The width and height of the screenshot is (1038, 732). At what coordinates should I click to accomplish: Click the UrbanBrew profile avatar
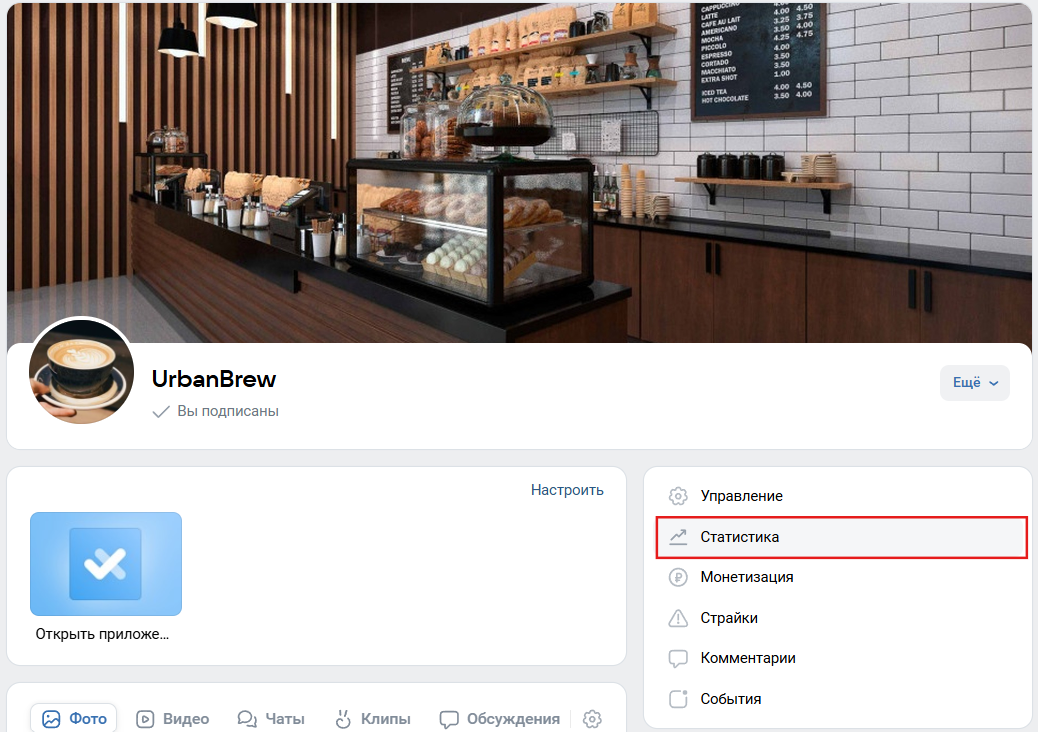tap(81, 371)
